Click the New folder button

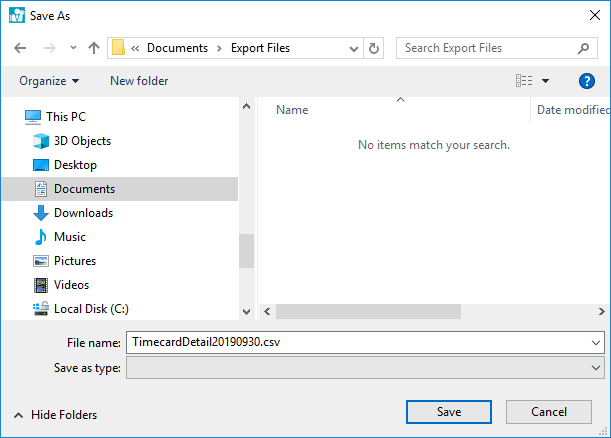[139, 81]
